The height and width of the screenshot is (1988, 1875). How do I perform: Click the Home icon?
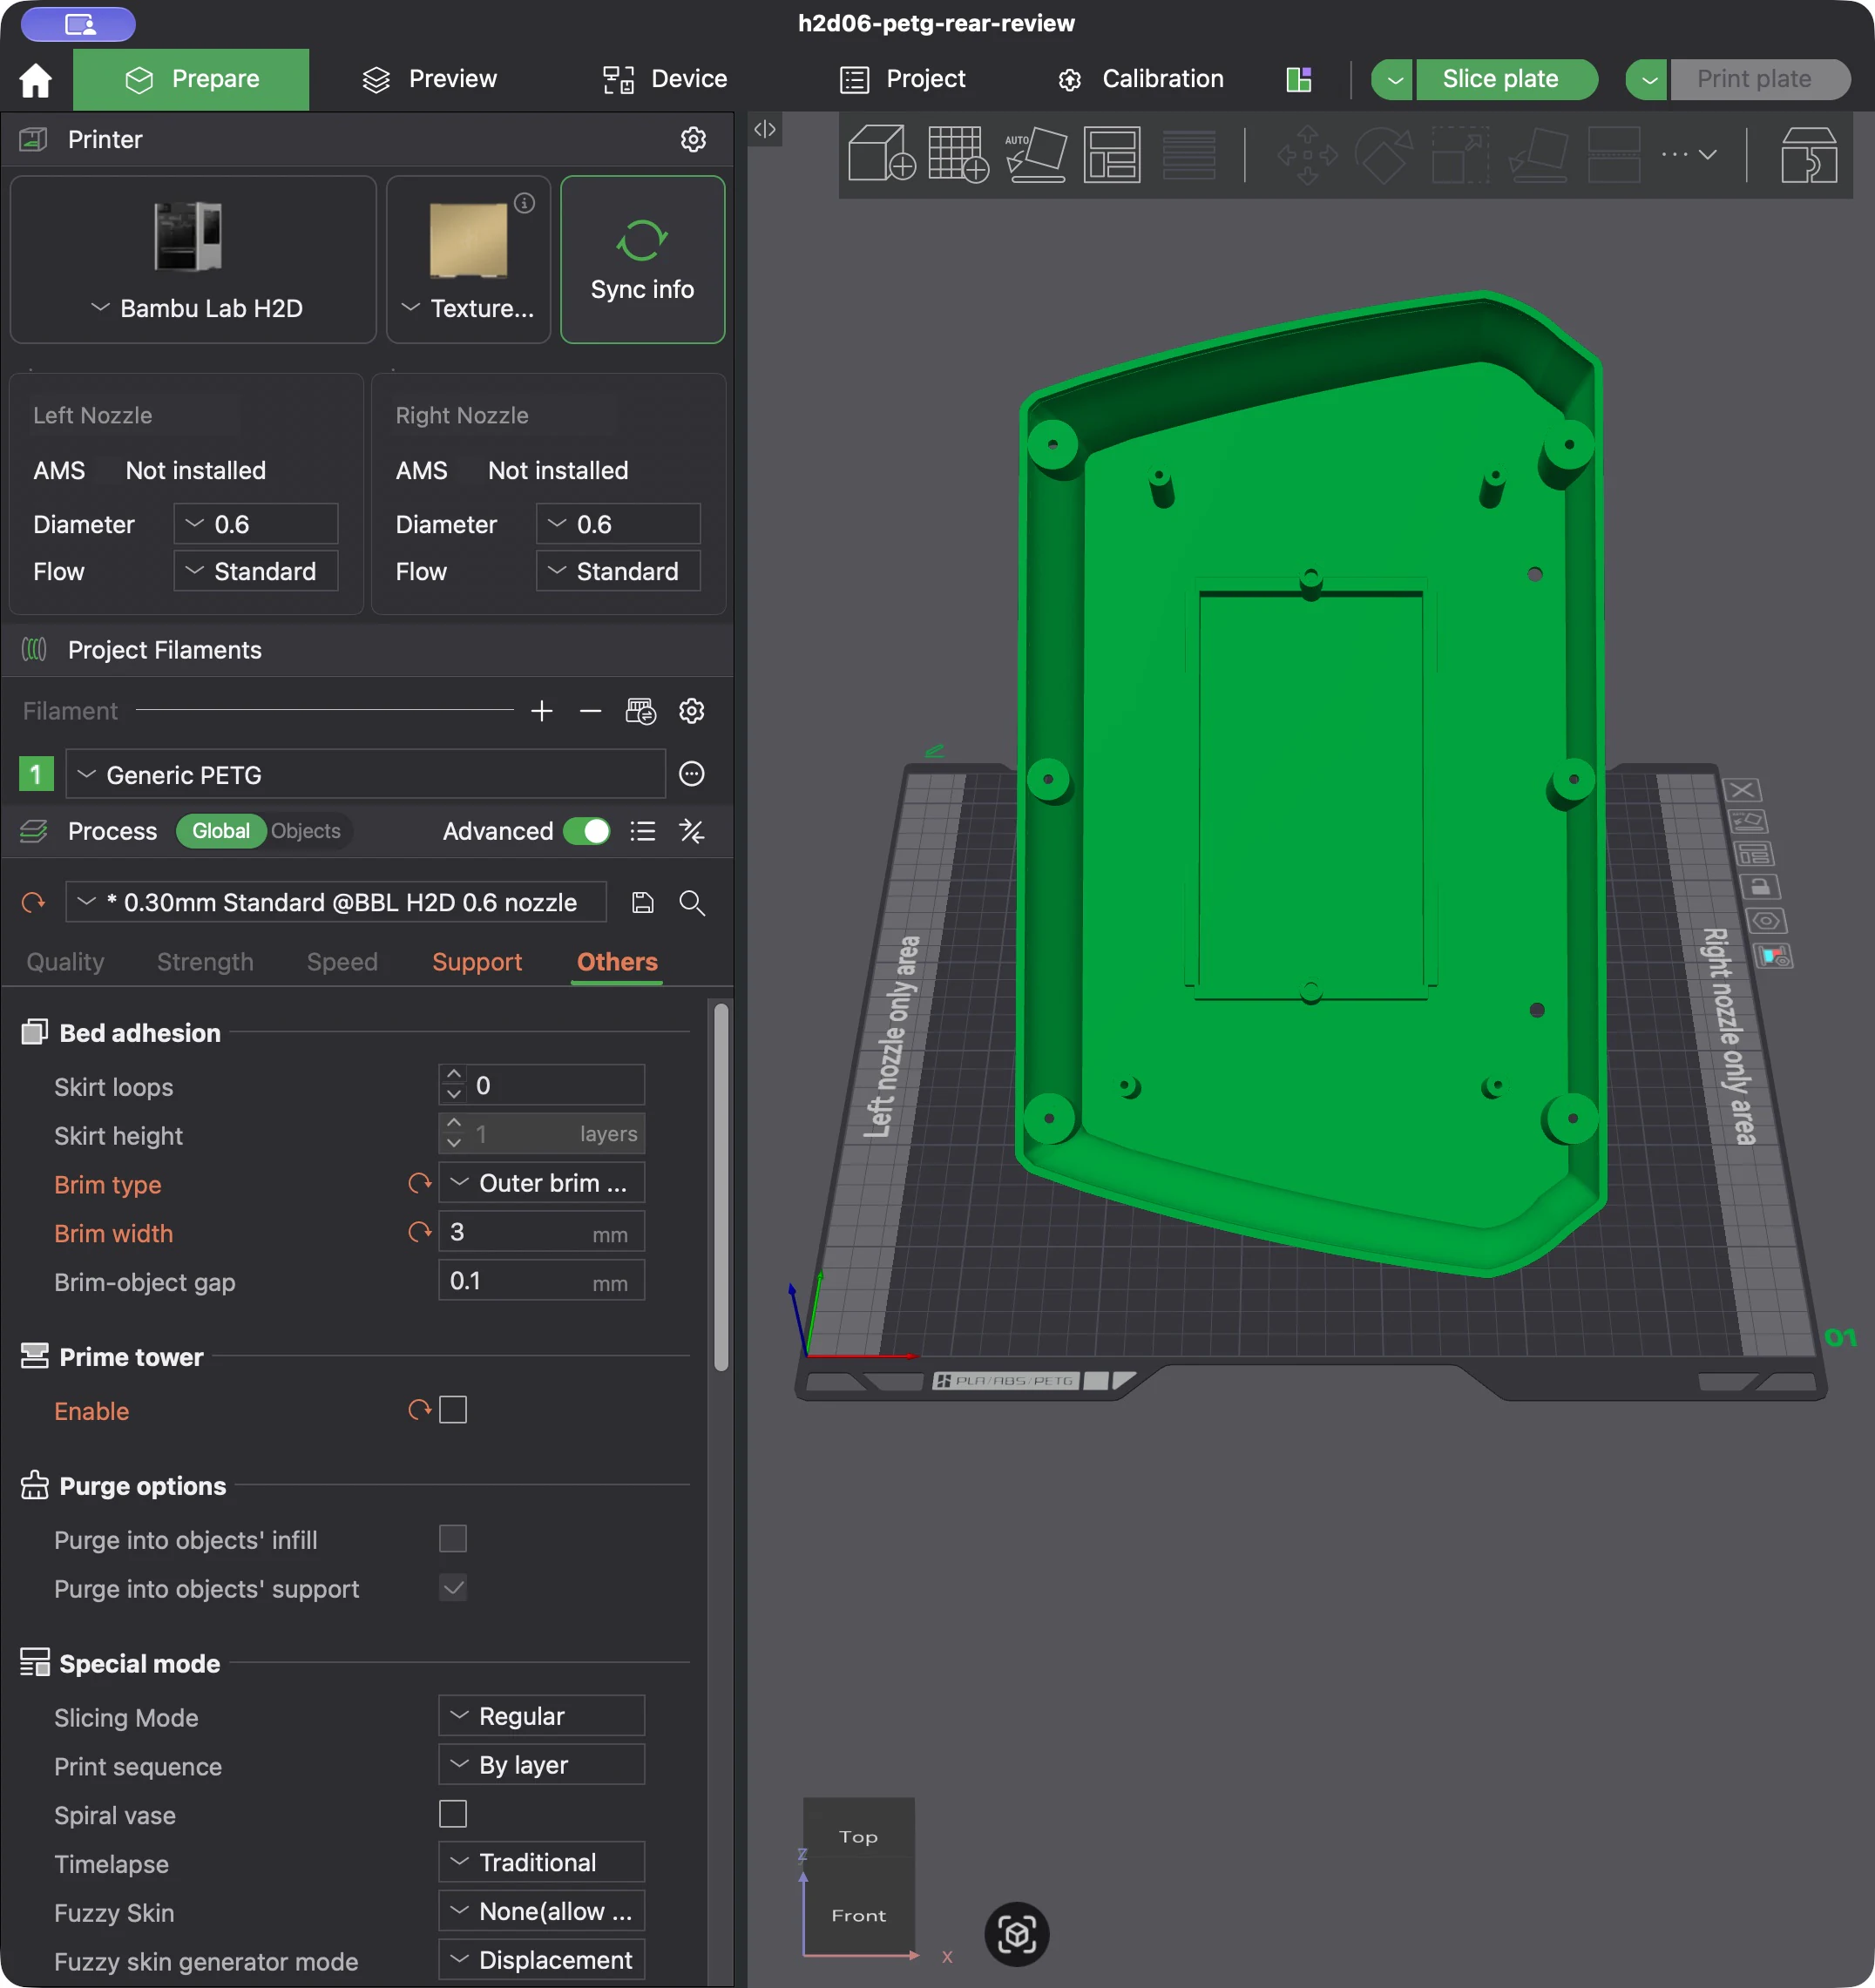(36, 79)
